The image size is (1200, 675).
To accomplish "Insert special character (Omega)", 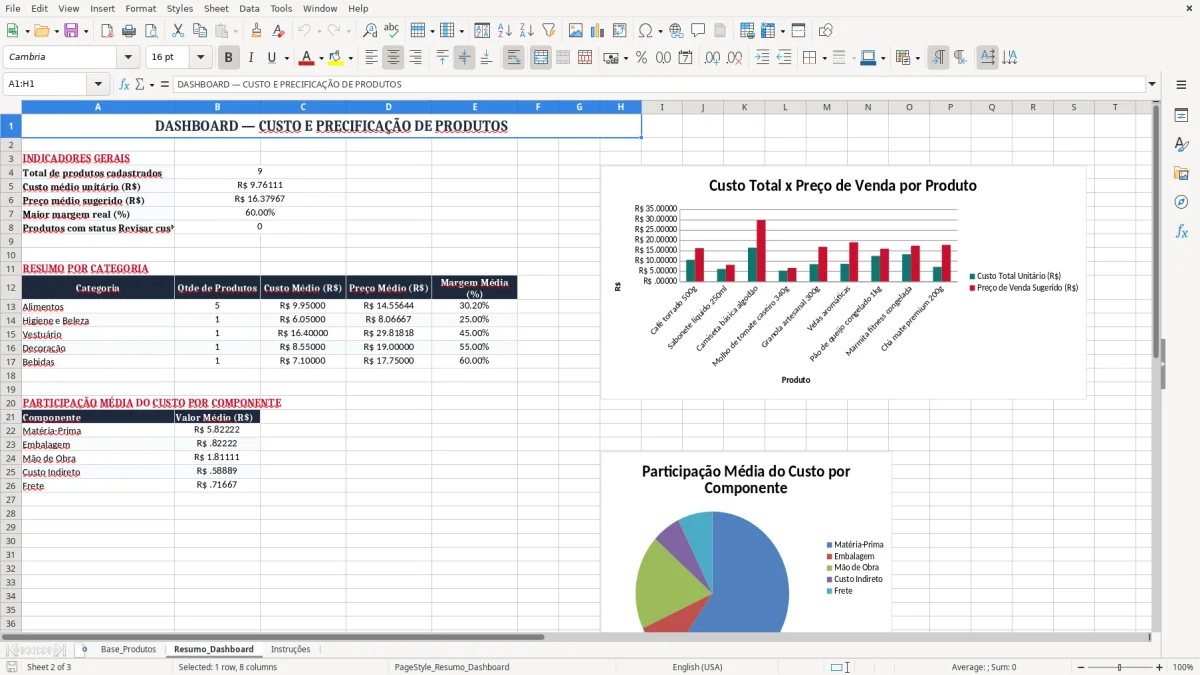I will coord(645,31).
